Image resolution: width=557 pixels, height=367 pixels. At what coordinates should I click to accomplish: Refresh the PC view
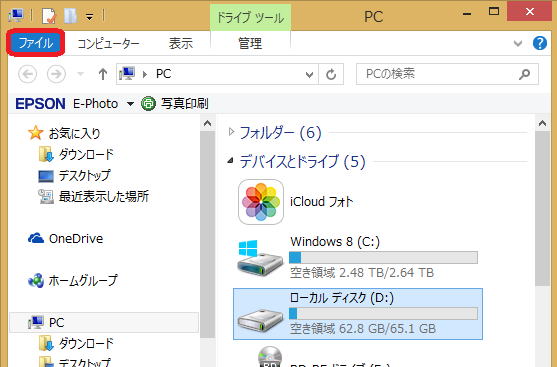click(331, 74)
